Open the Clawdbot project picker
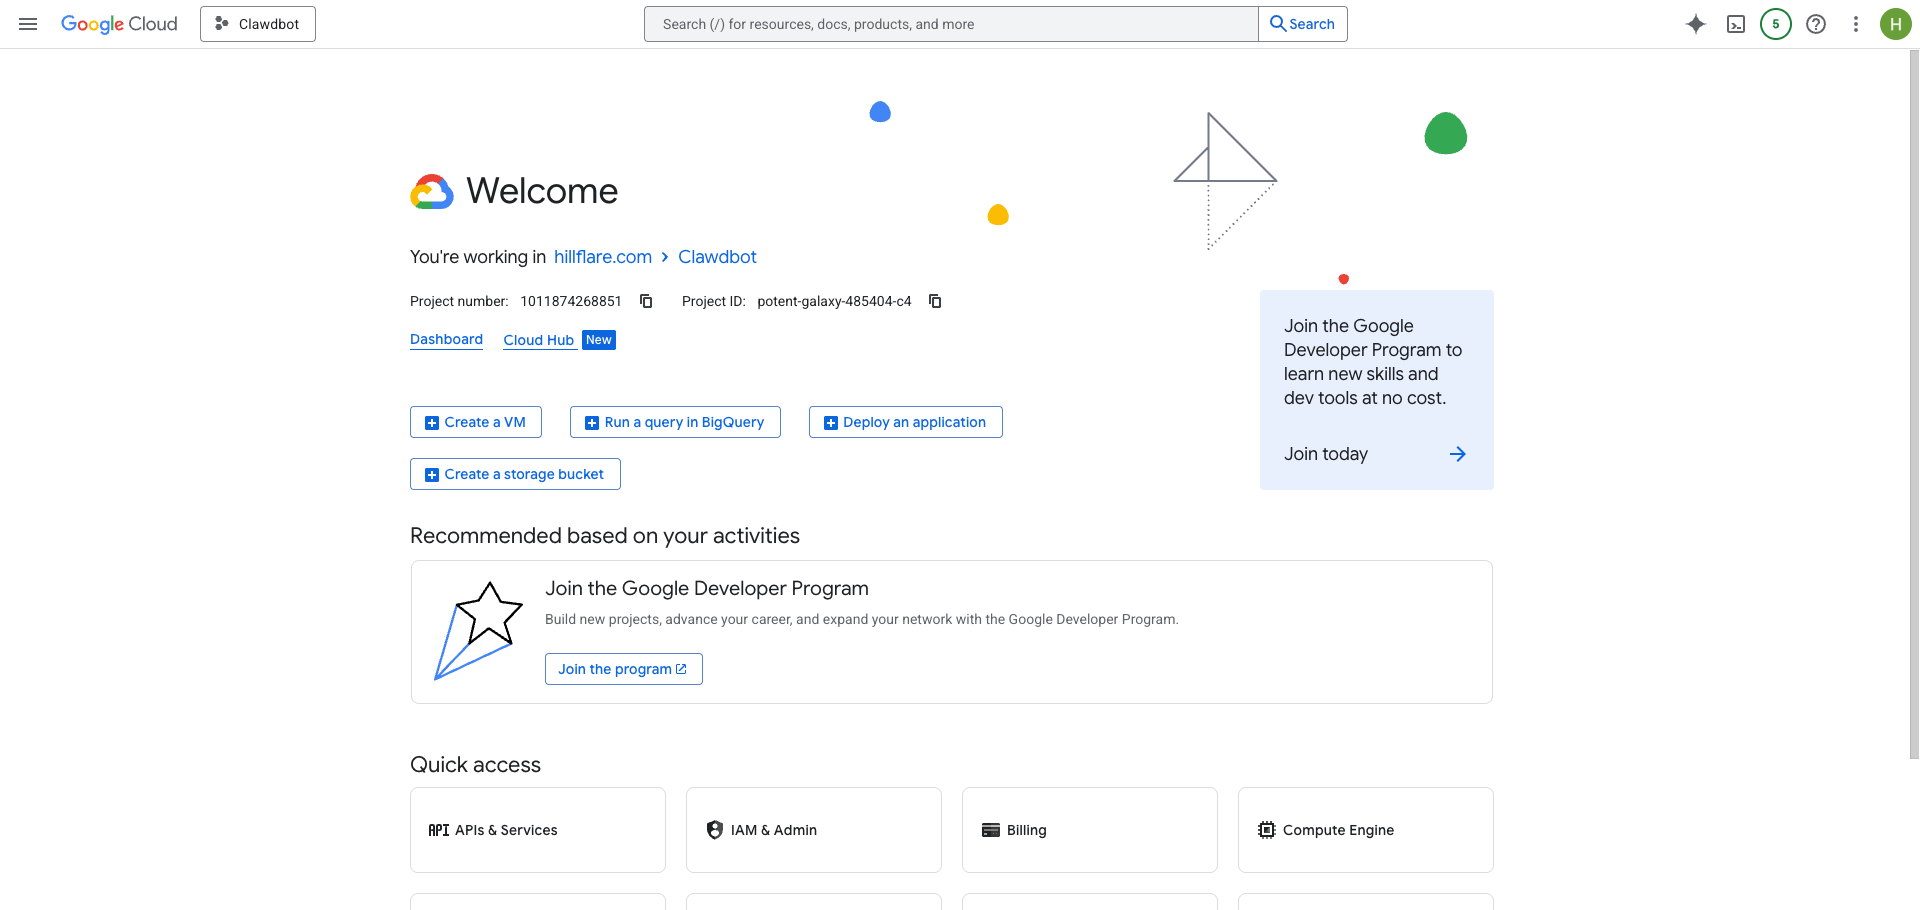Image resolution: width=1920 pixels, height=910 pixels. pyautogui.click(x=257, y=23)
